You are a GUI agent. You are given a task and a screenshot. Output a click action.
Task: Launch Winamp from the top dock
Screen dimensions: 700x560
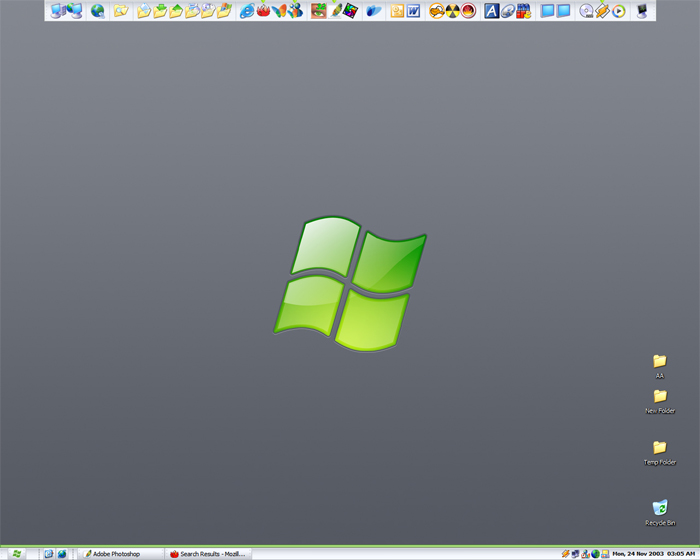tap(602, 11)
